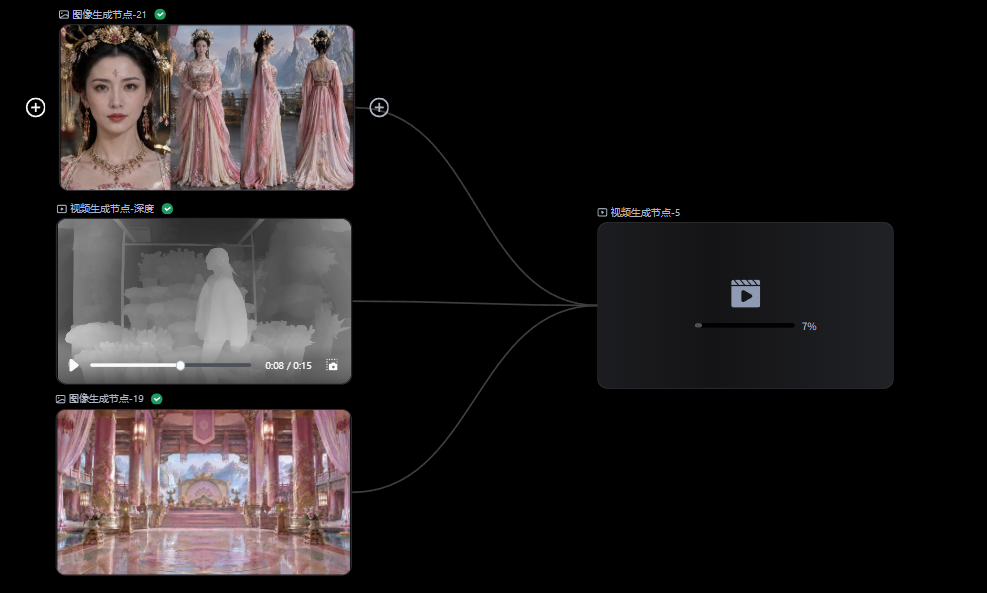Click the depth video seek bar handle
987x593 pixels.
181,365
